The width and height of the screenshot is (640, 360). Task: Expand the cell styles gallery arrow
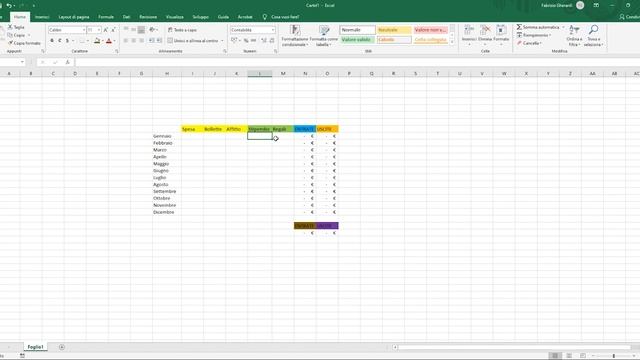tap(452, 42)
